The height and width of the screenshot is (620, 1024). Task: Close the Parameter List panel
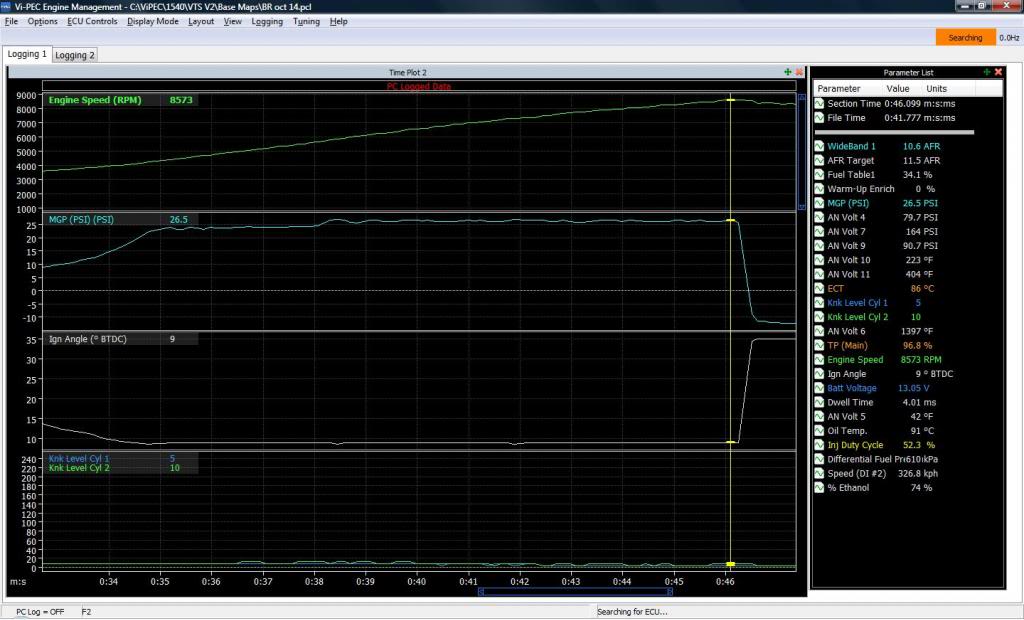(998, 72)
